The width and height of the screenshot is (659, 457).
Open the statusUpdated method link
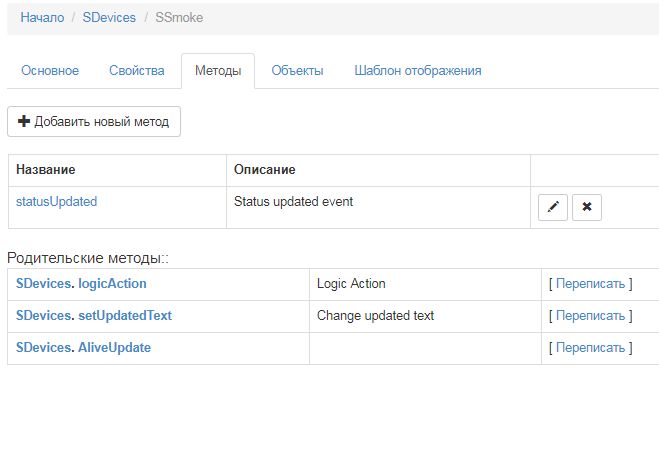[56, 201]
